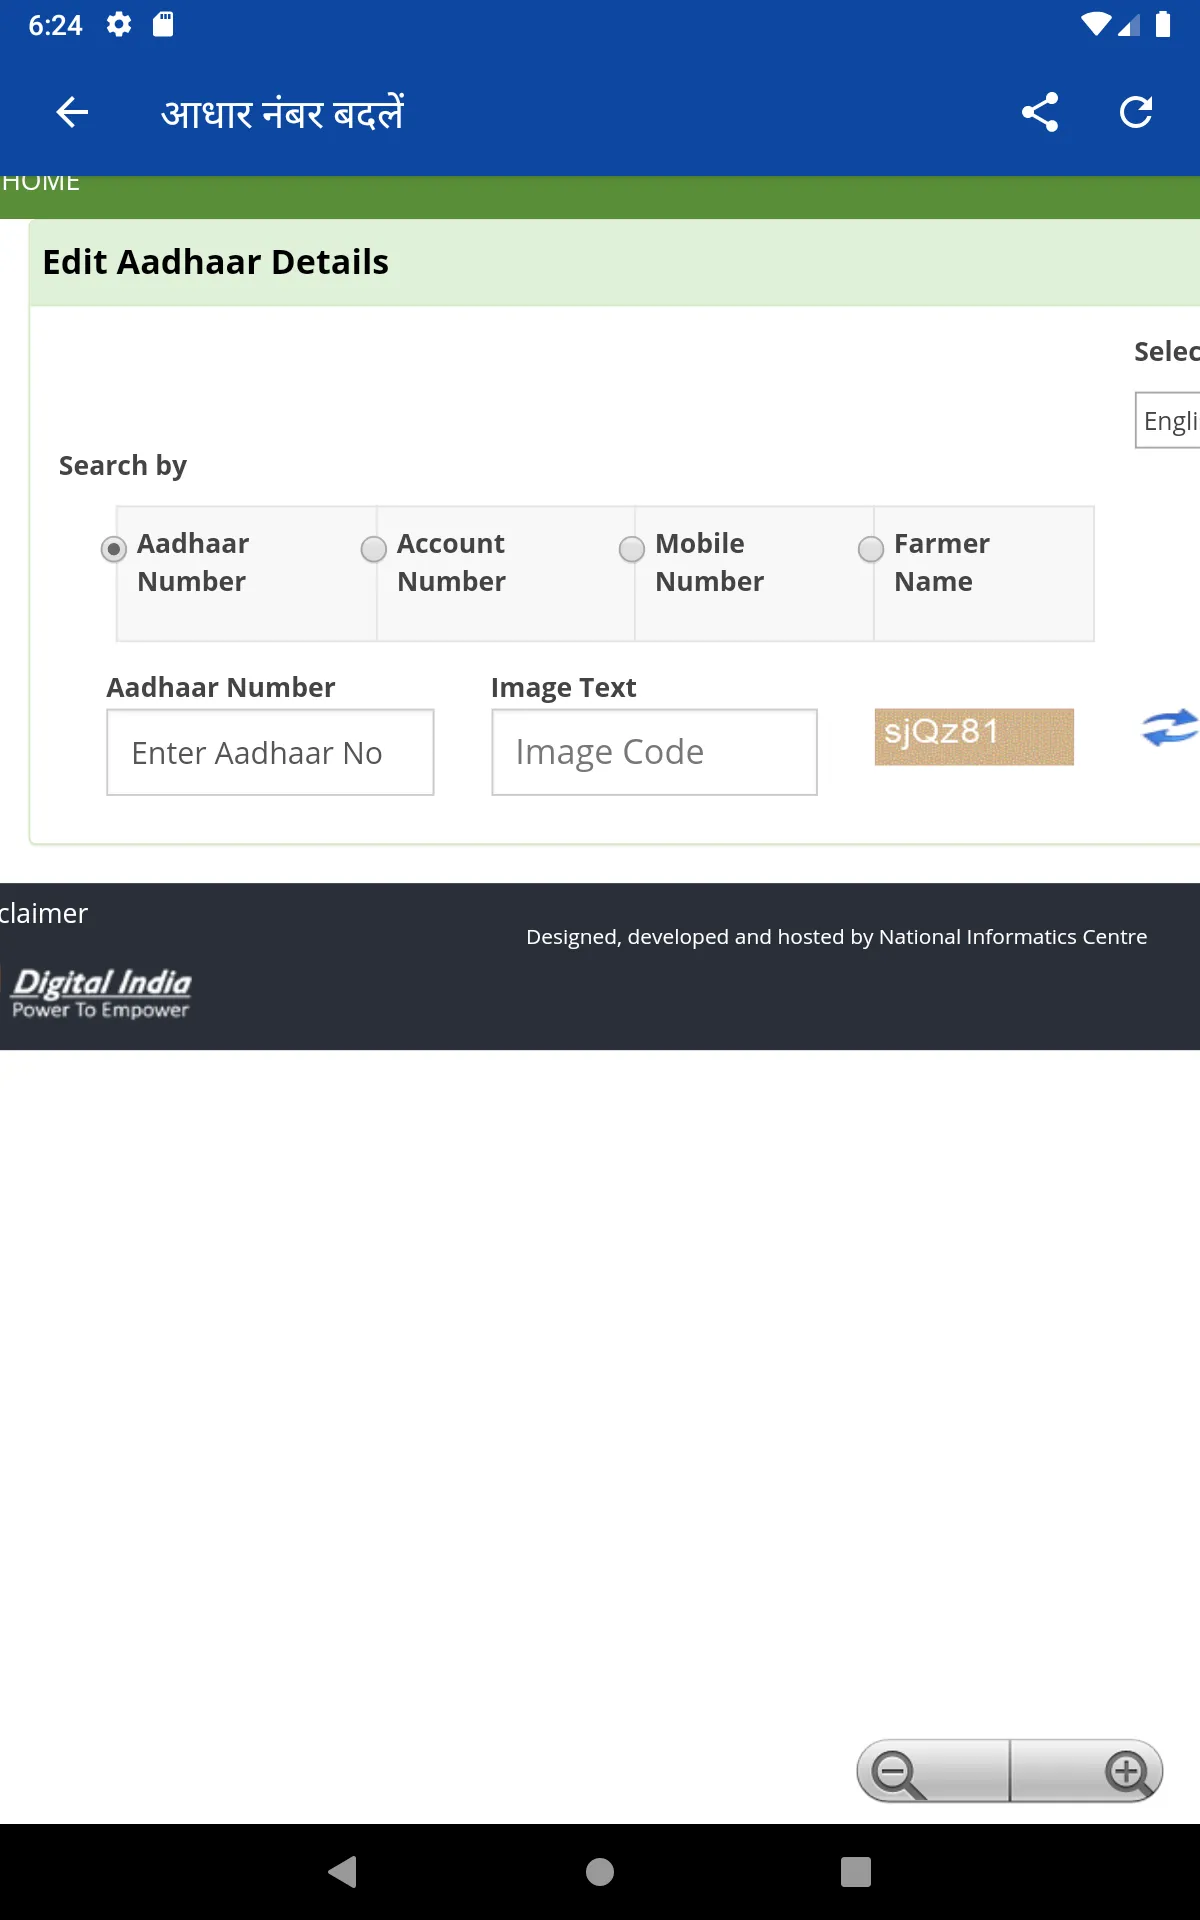Open the language dropdown showing English
1200x1920 pixels.
pos(1167,420)
